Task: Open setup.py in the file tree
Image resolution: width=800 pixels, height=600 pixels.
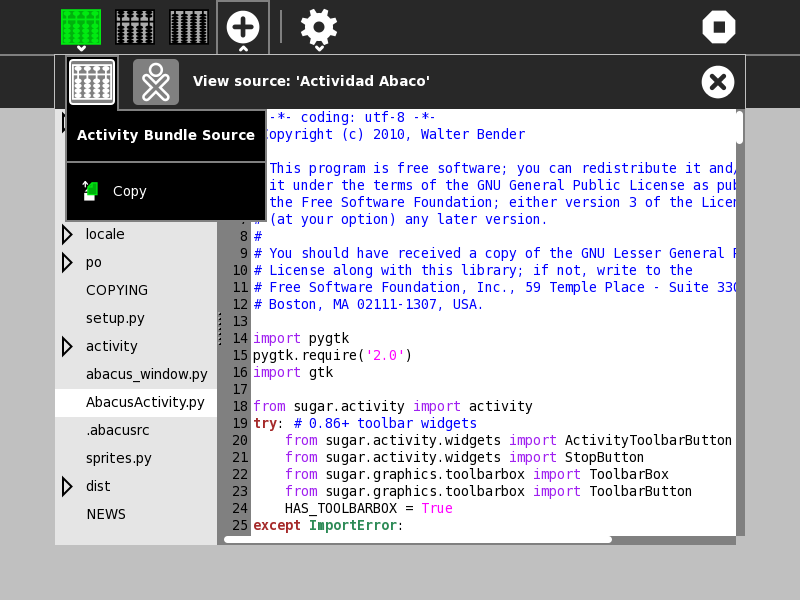Action: point(115,318)
